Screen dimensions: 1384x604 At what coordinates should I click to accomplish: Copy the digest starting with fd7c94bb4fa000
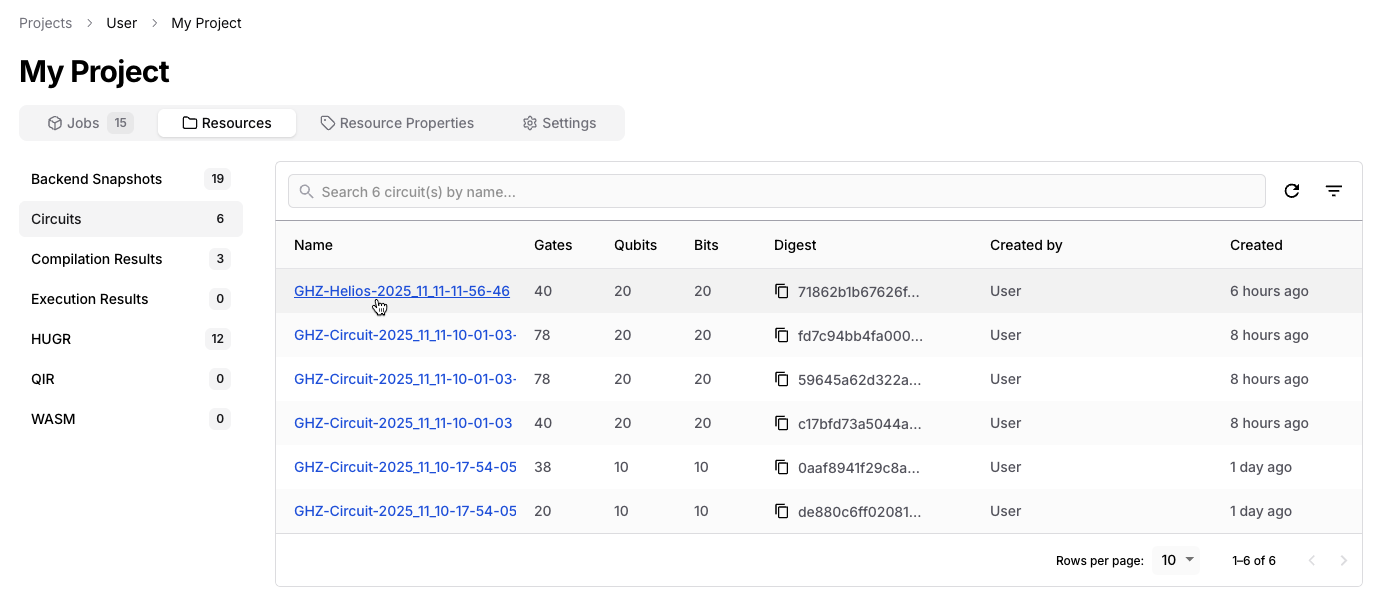(782, 335)
